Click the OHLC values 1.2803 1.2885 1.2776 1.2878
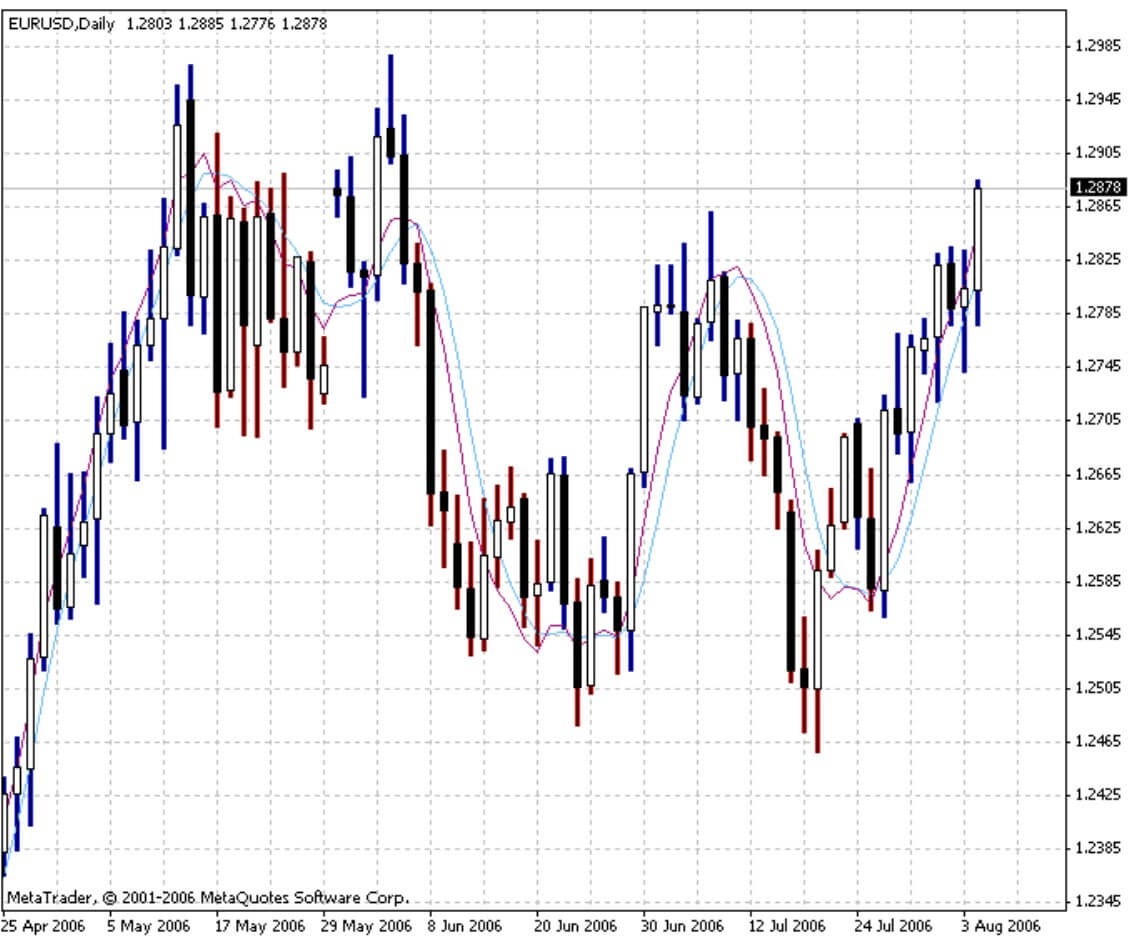1145x943 pixels. pos(227,24)
